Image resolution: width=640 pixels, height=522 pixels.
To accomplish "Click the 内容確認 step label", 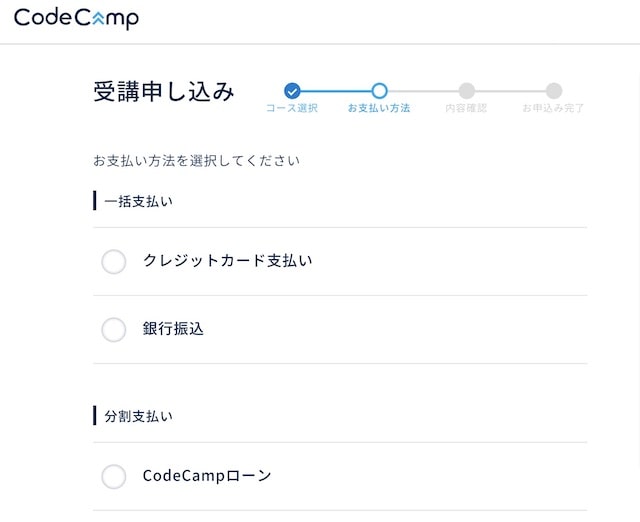I will pyautogui.click(x=466, y=108).
